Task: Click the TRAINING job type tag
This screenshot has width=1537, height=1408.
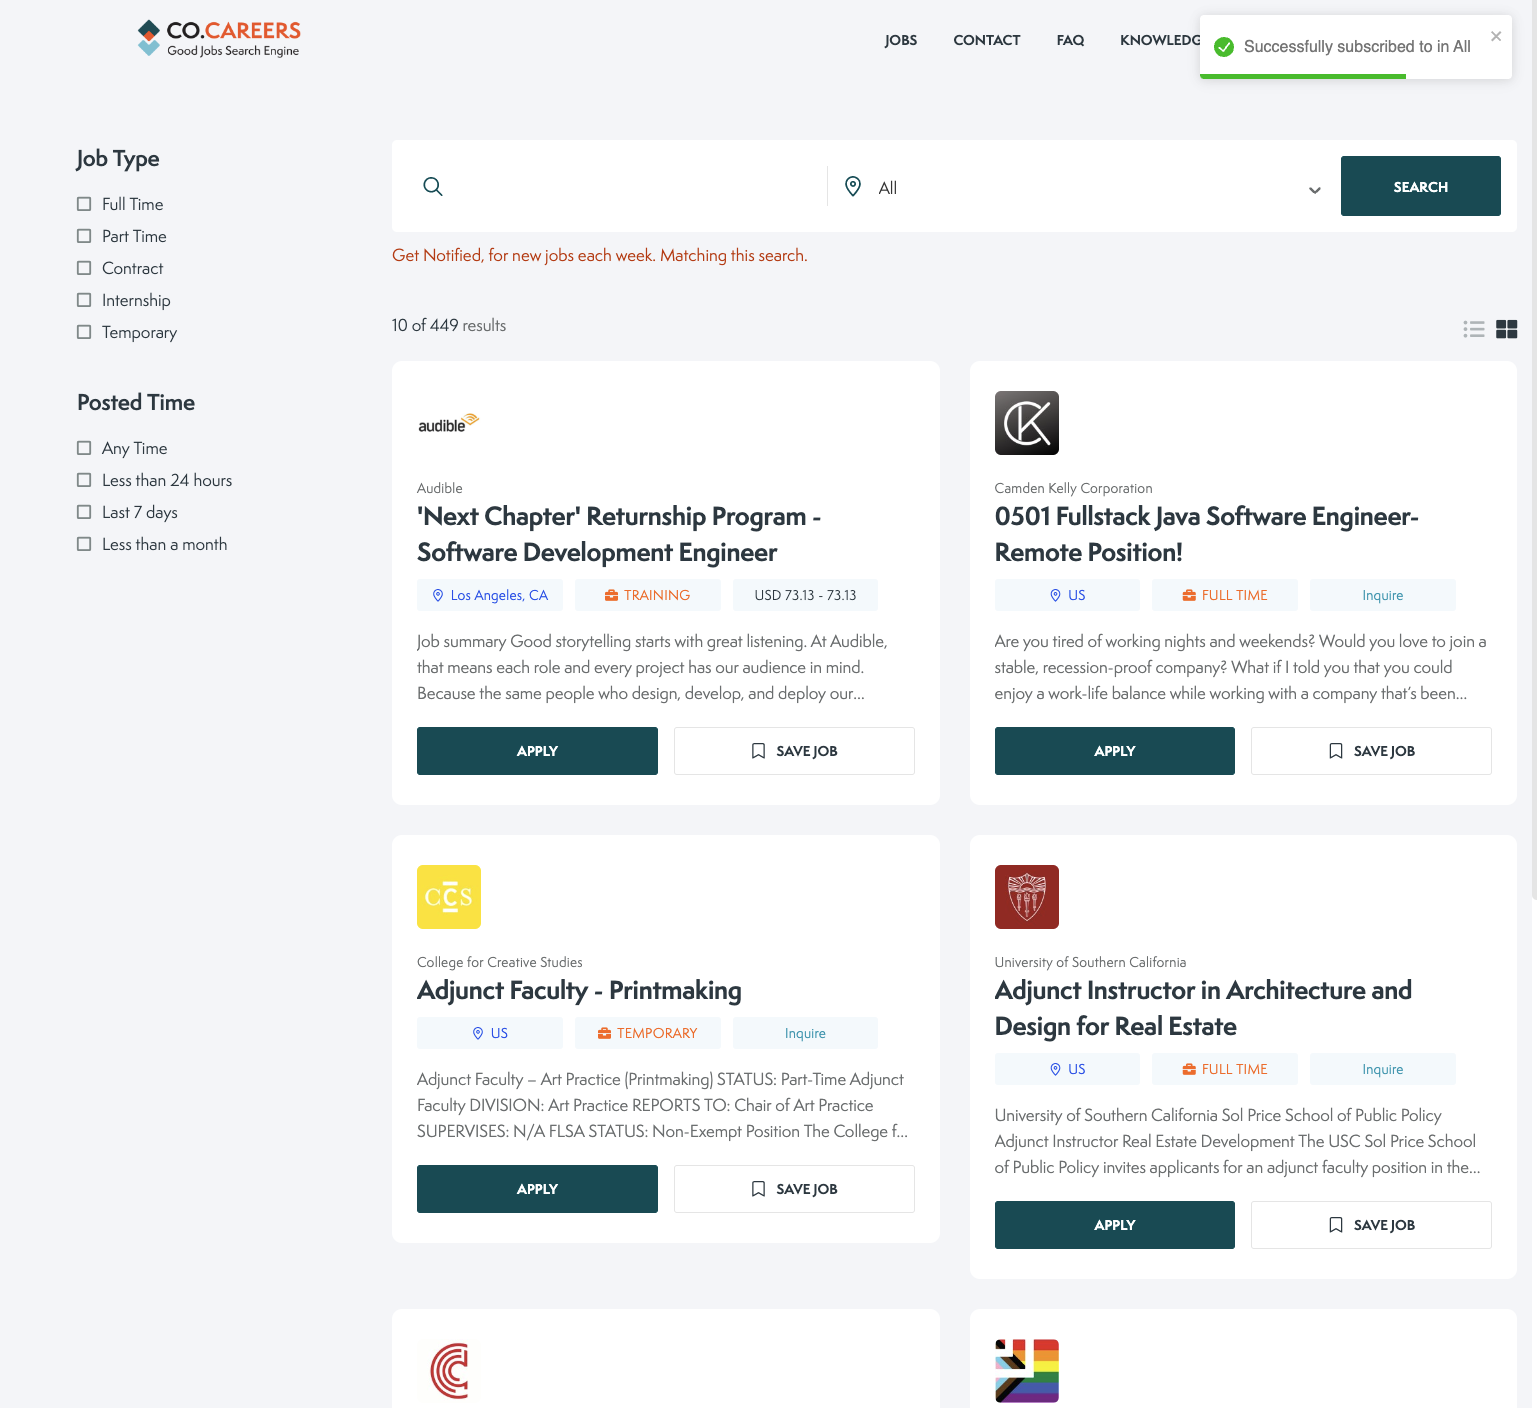Action: click(647, 595)
